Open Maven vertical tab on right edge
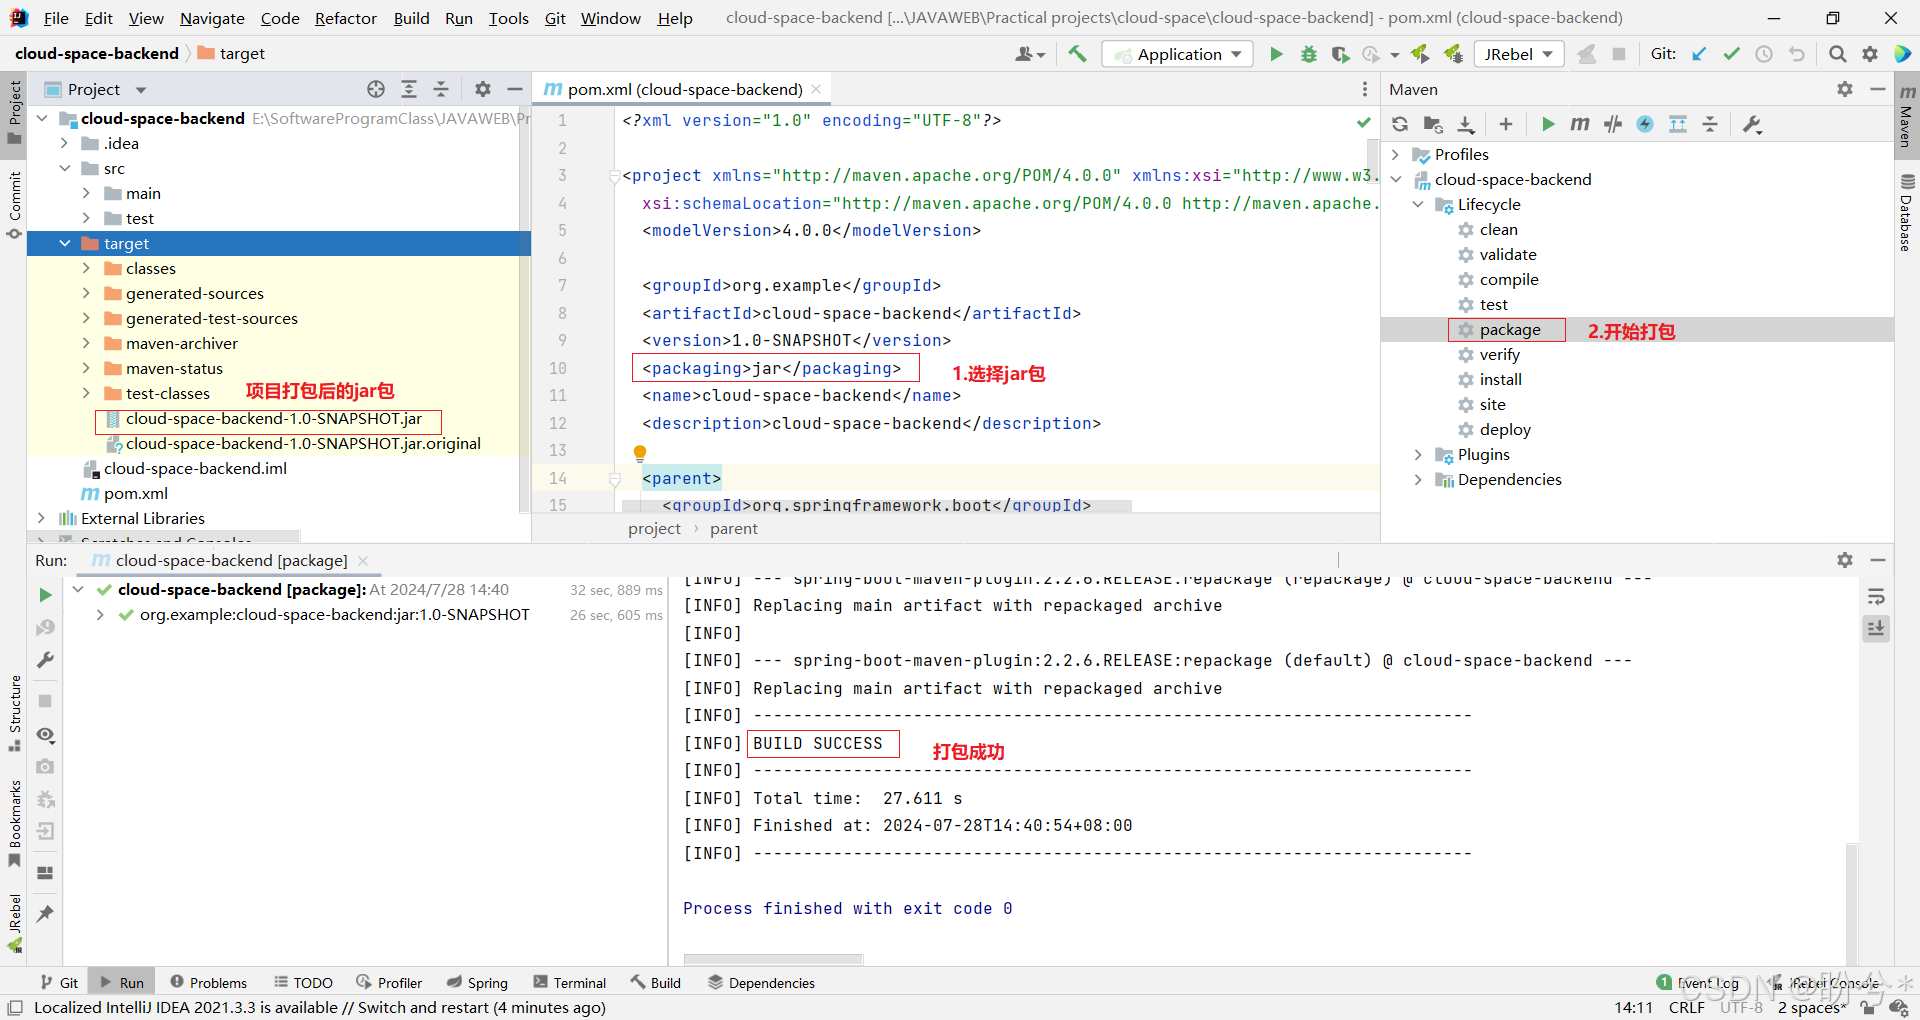This screenshot has height=1020, width=1920. click(x=1907, y=115)
